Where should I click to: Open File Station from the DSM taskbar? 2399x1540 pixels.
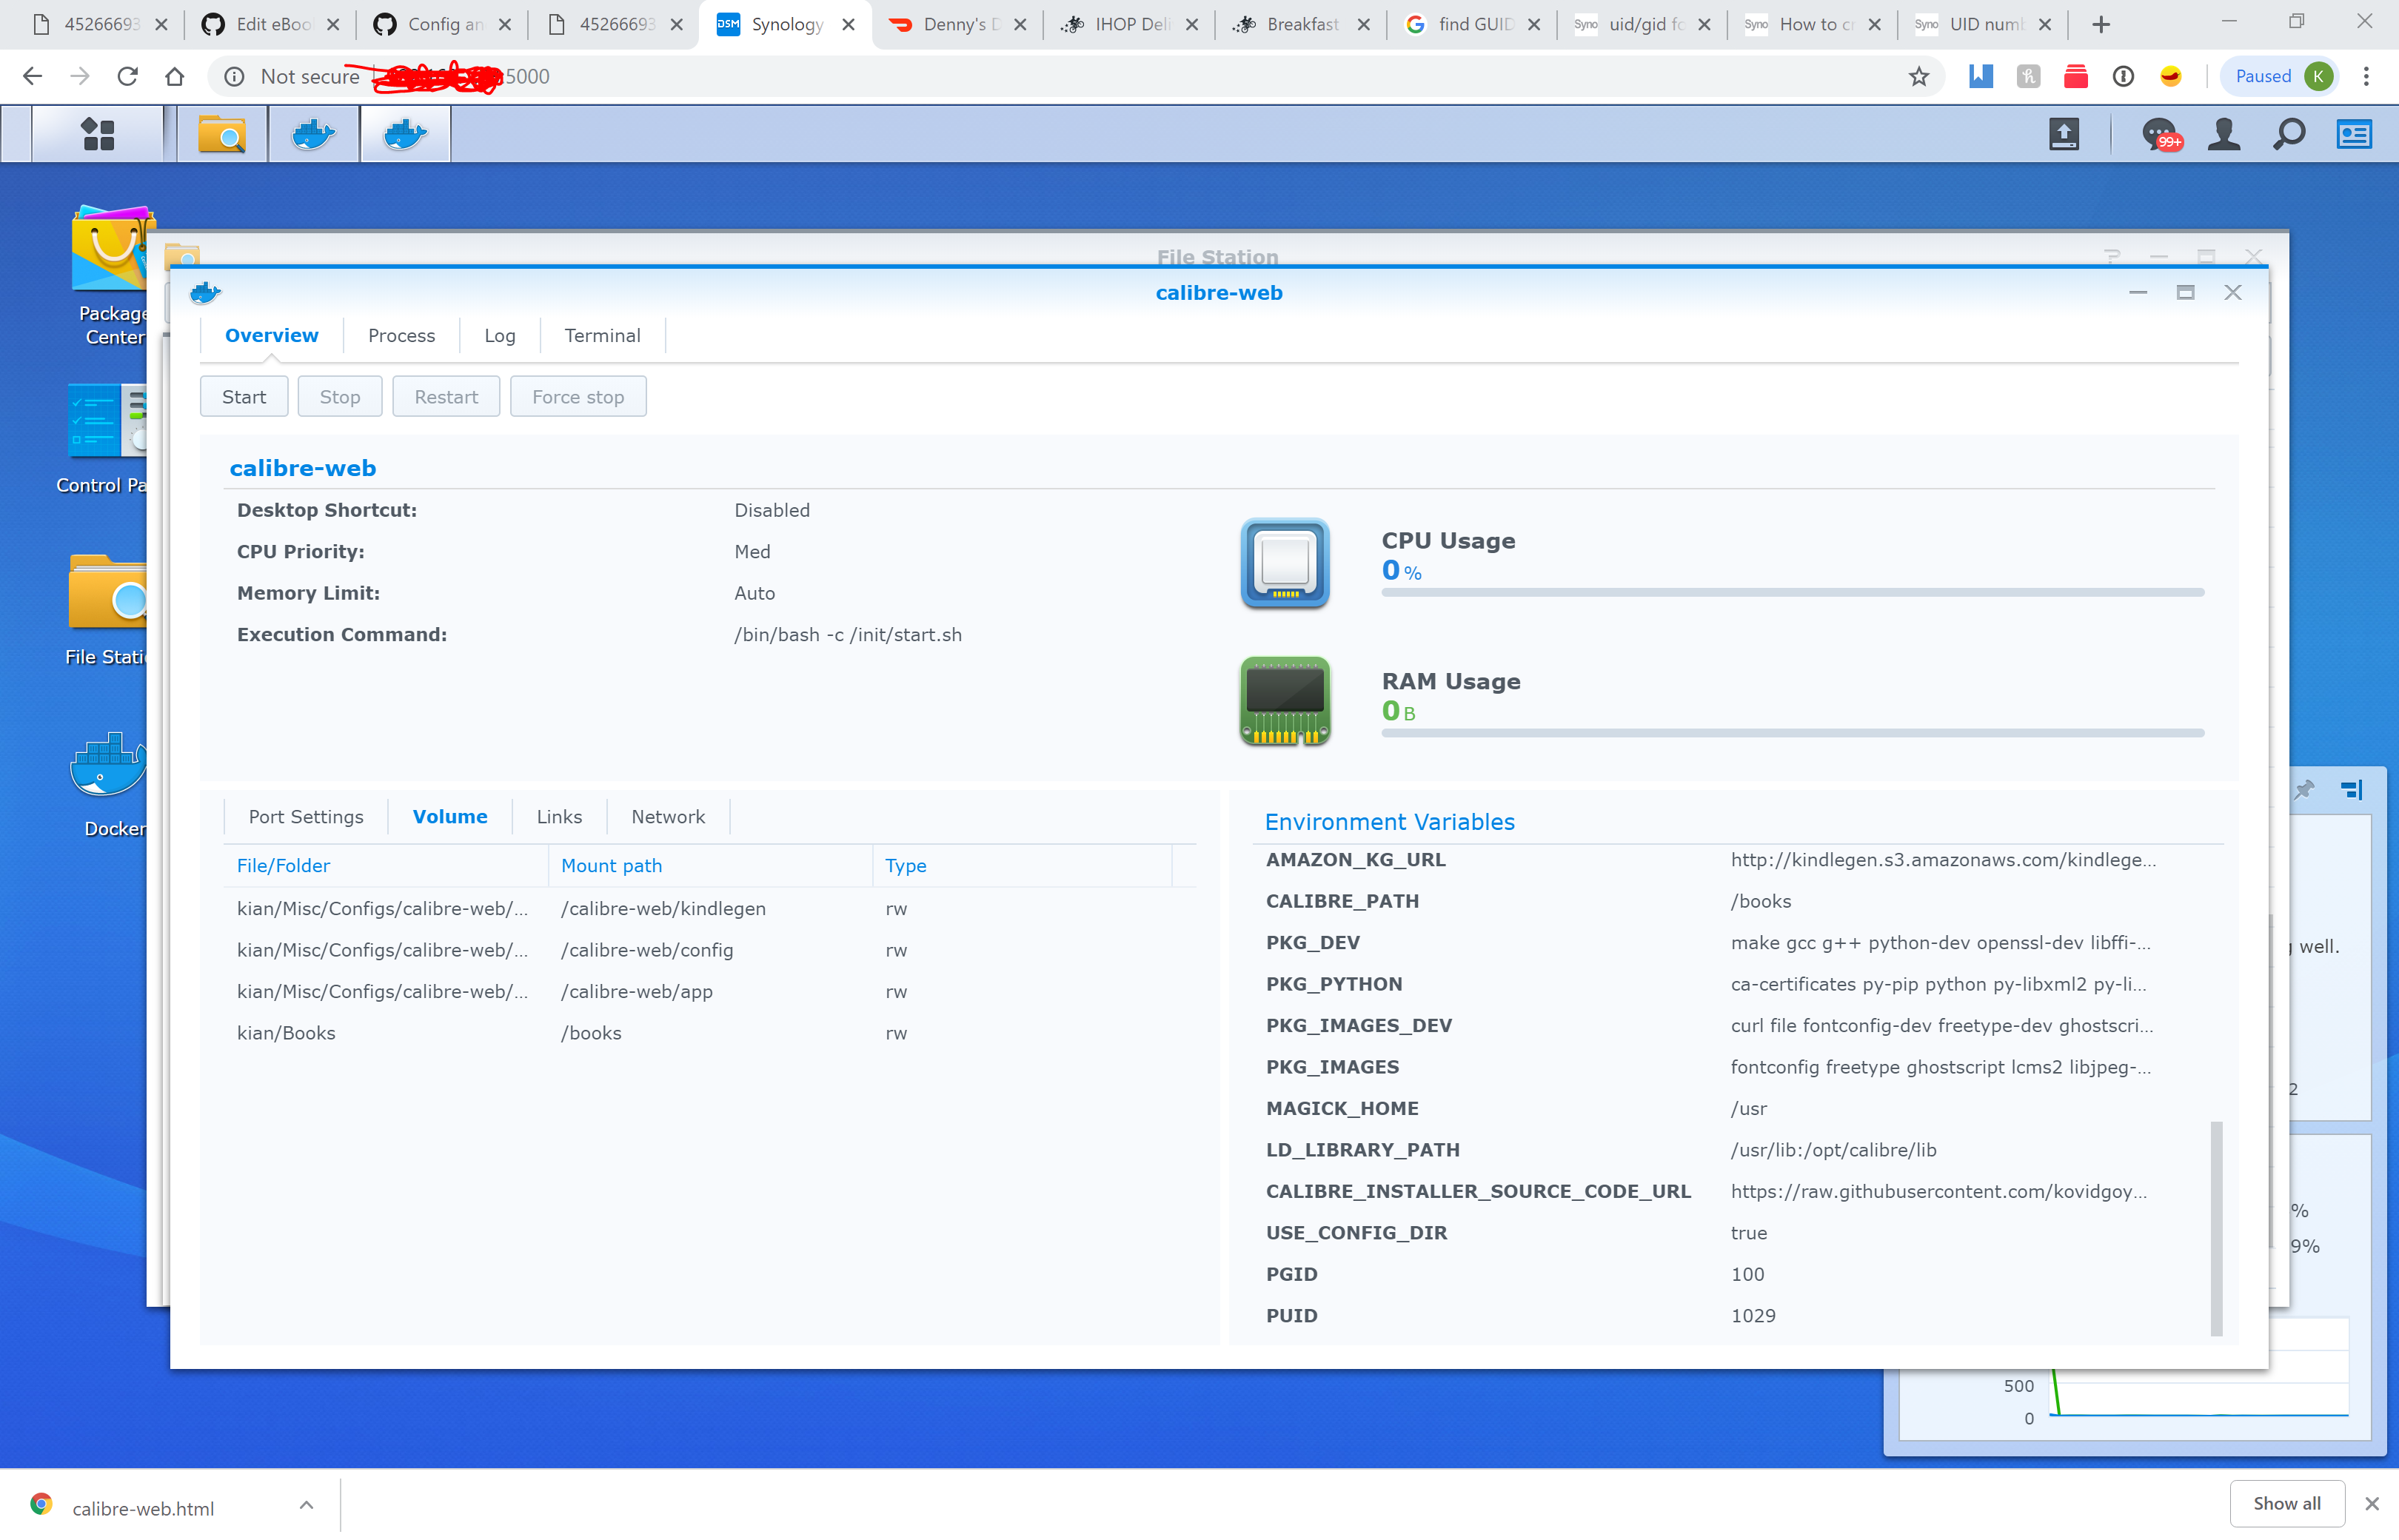[x=222, y=133]
